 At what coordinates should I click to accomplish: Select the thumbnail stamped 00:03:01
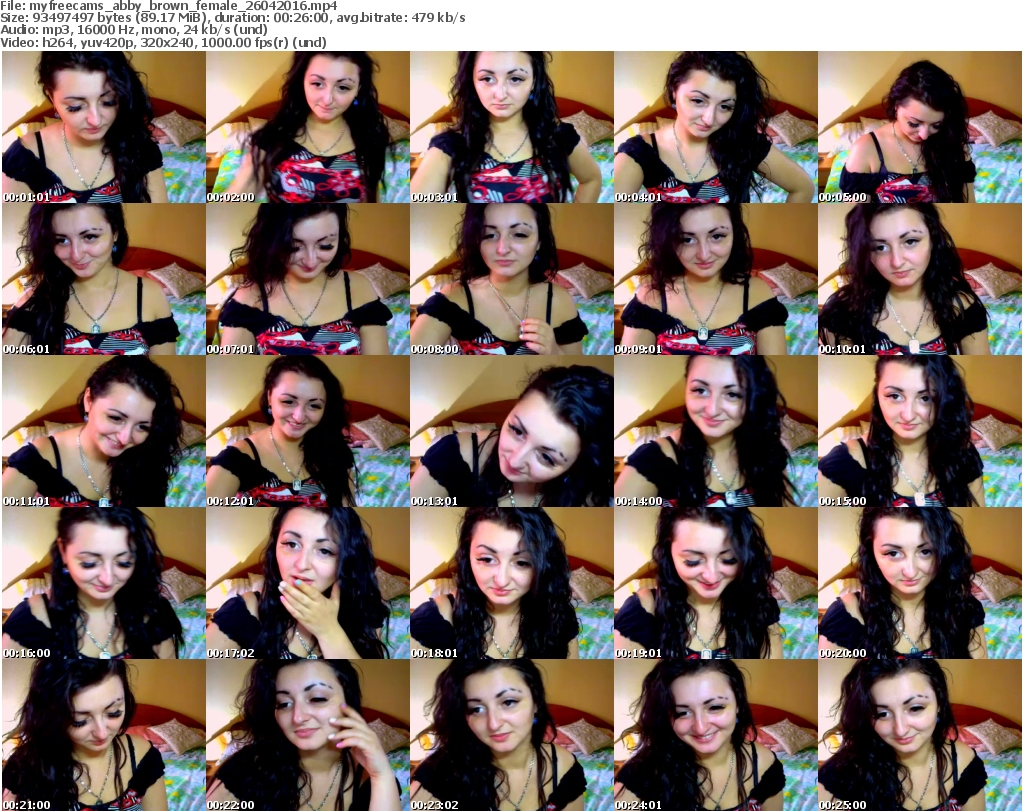pos(512,127)
